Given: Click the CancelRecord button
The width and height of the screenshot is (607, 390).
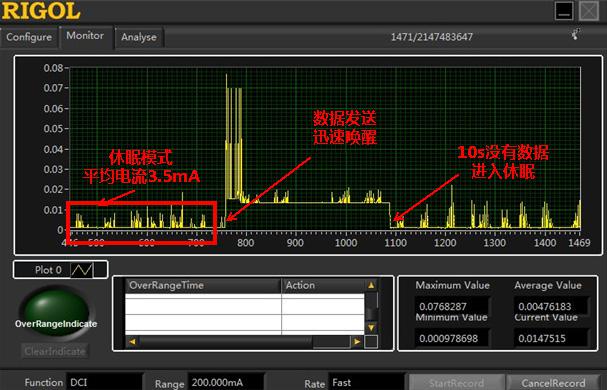Looking at the screenshot, I should point(553,383).
